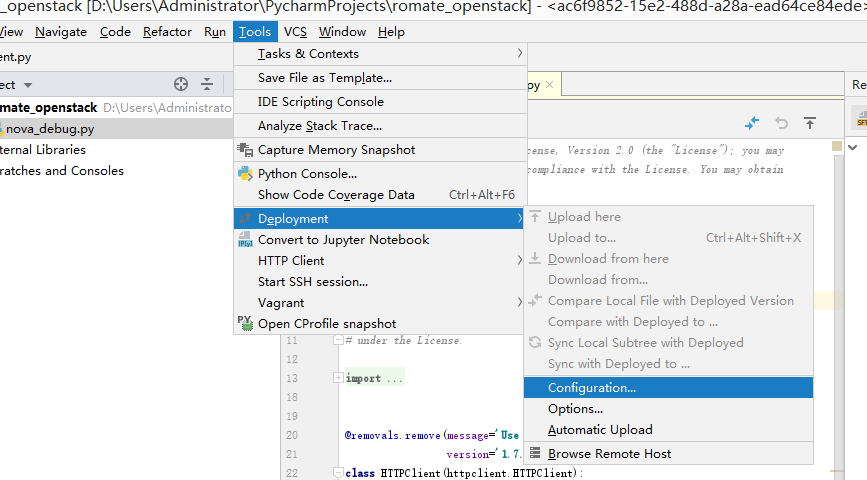867x480 pixels.
Task: Click the collapse all icon in project panel
Action: (207, 84)
